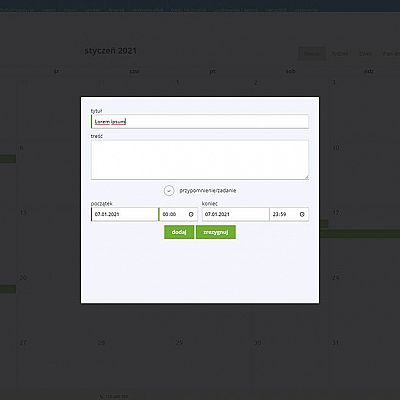400x400 pixels.
Task: Select the początek time field 00:00
Action: click(178, 214)
